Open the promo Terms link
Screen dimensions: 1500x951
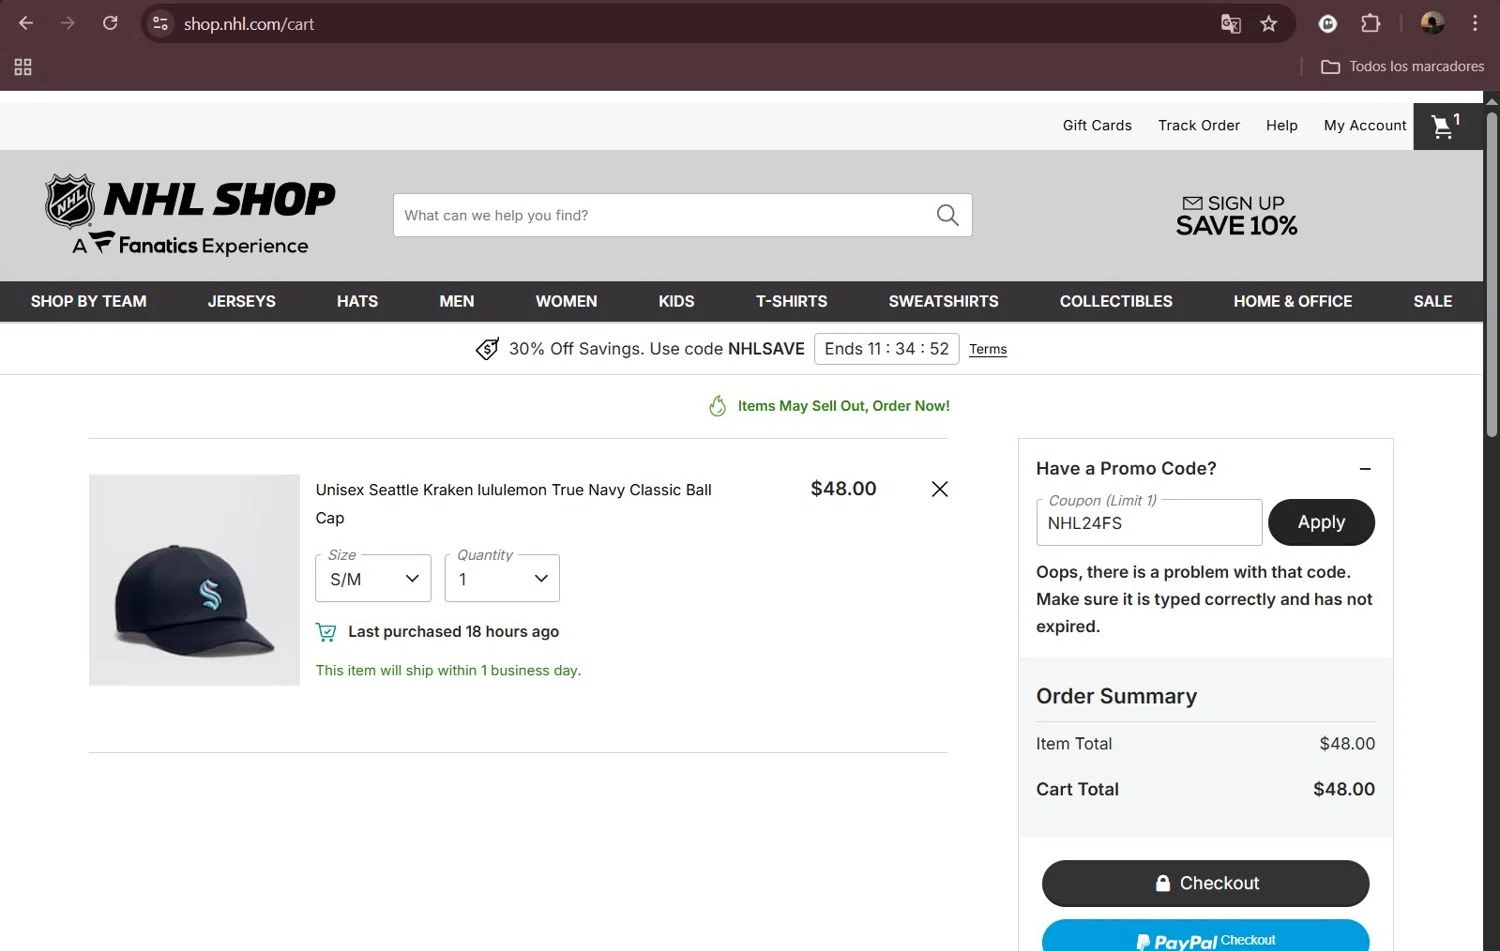[x=987, y=349]
